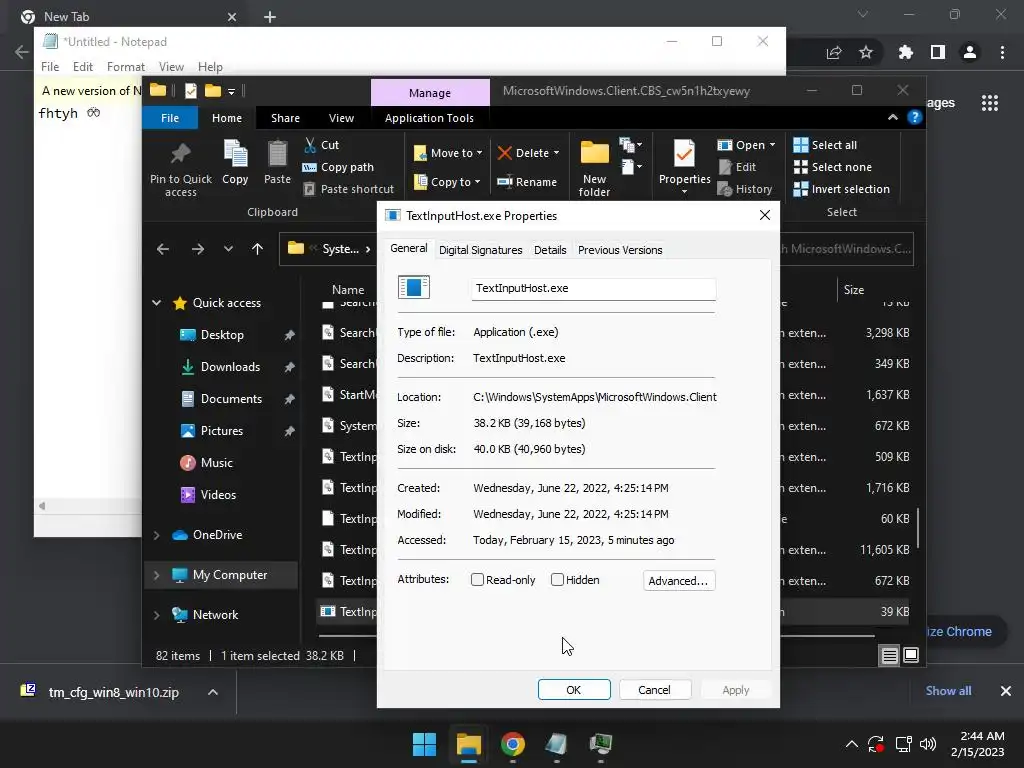Open recent locations dropdown chevron
The image size is (1024, 768).
[228, 249]
